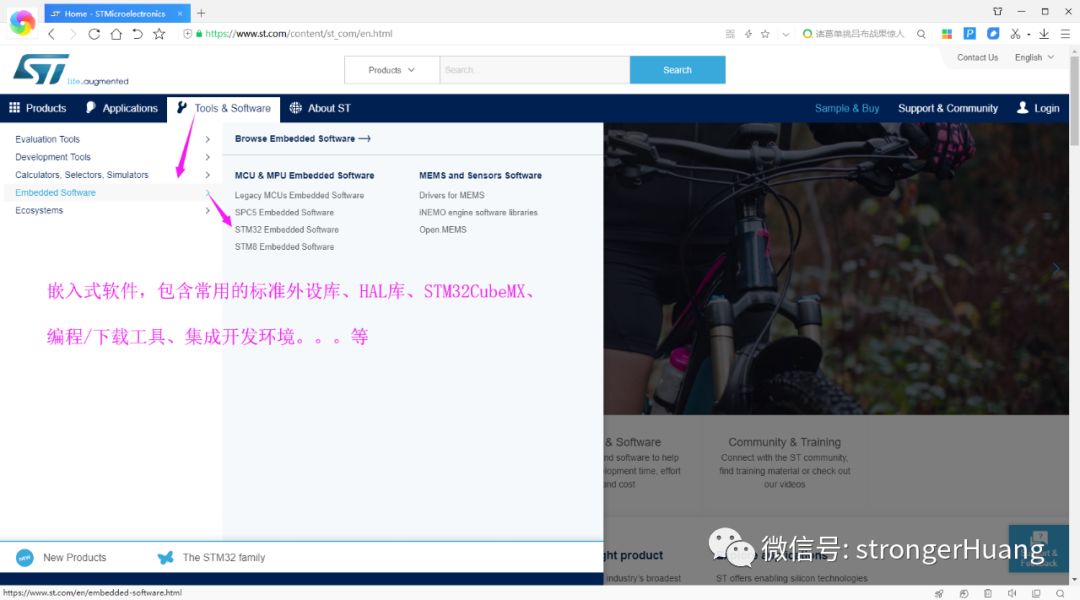Open the Products menu in navigation bar
This screenshot has height=600, width=1080.
[38, 108]
